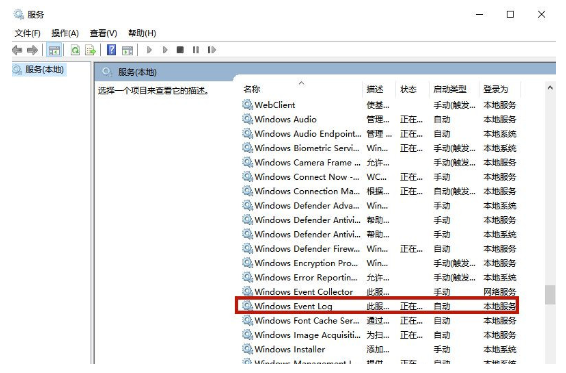
Task: Sort by the 描述 column header
Action: click(x=375, y=89)
